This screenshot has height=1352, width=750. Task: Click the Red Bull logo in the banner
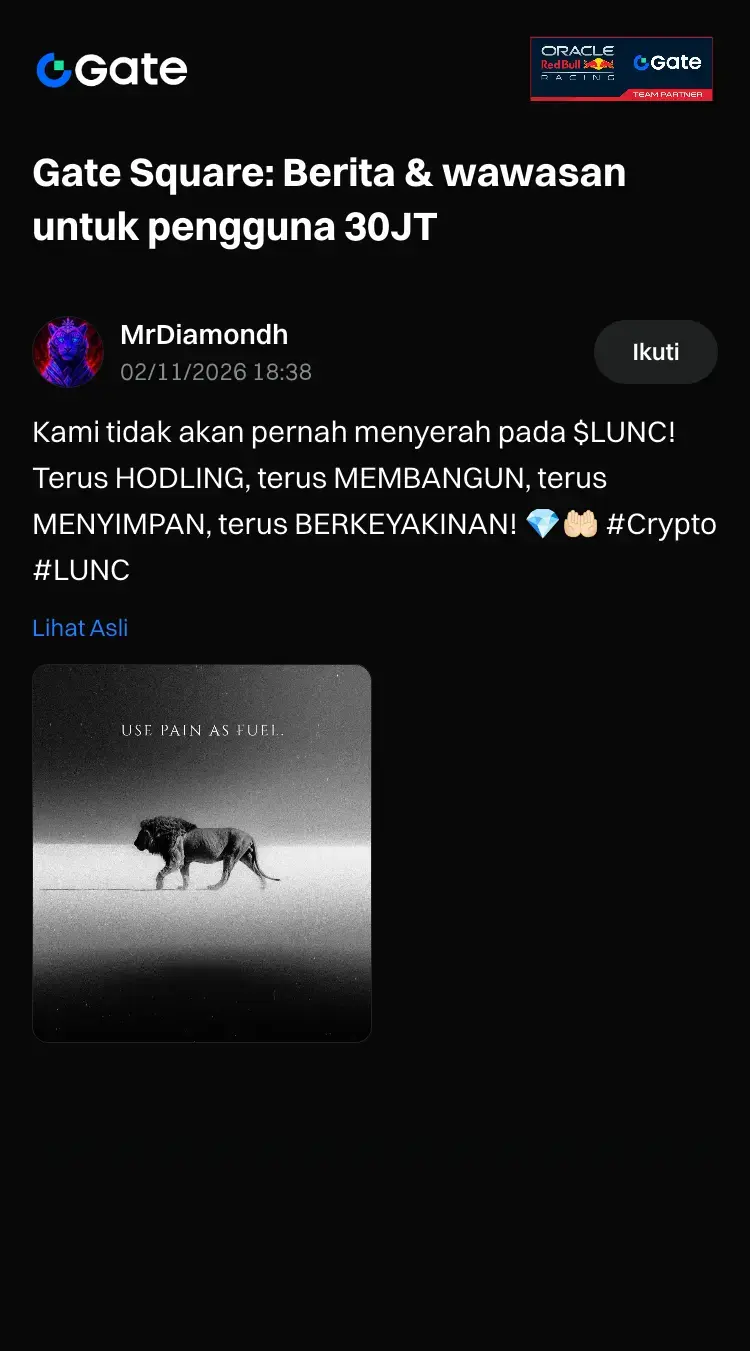tap(578, 64)
